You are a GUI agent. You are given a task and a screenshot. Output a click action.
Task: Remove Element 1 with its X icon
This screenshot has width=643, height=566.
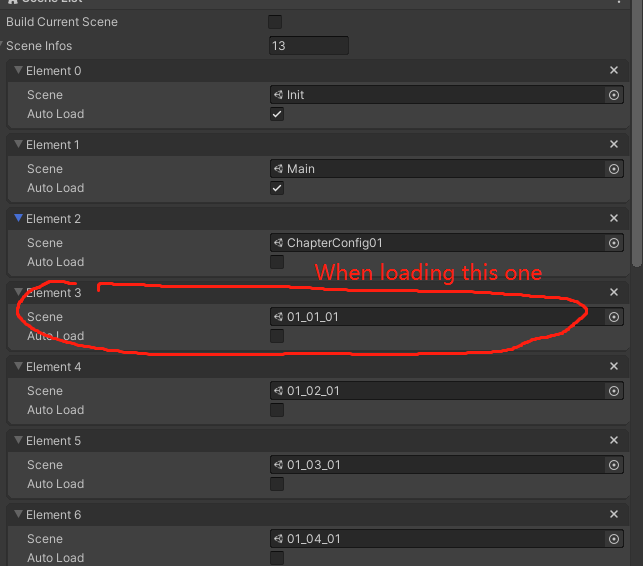coord(614,144)
